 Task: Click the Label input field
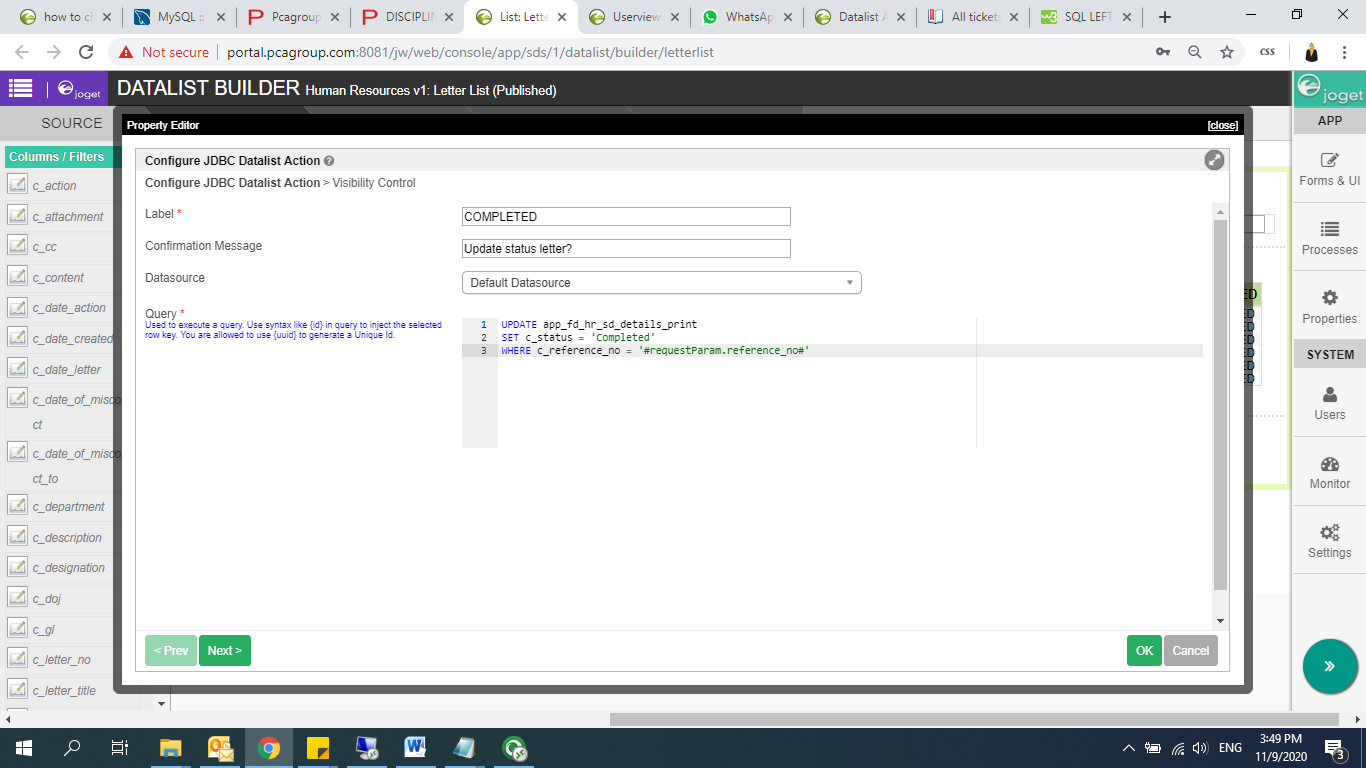point(626,217)
